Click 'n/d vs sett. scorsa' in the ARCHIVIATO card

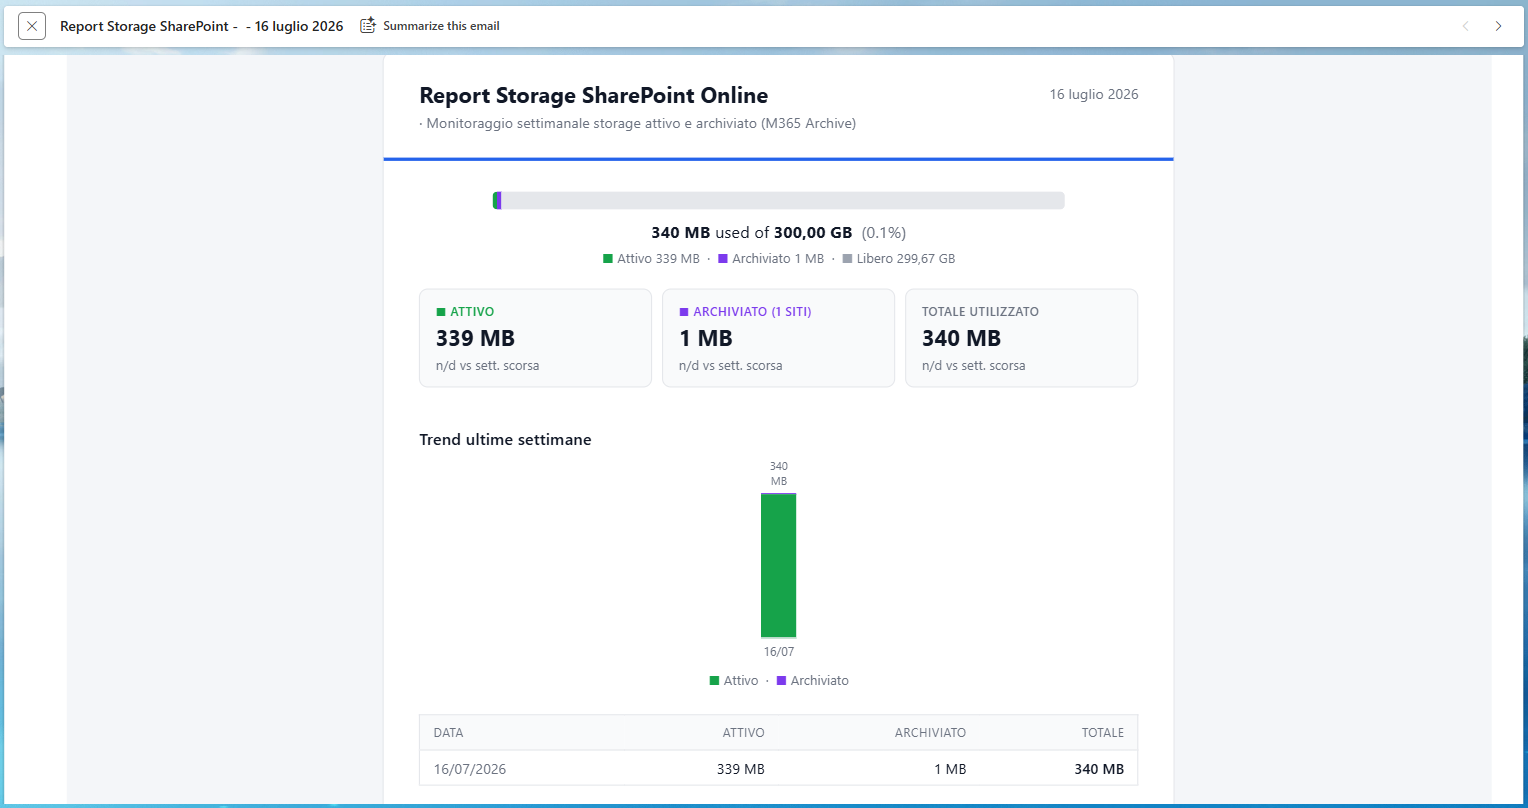pyautogui.click(x=731, y=366)
